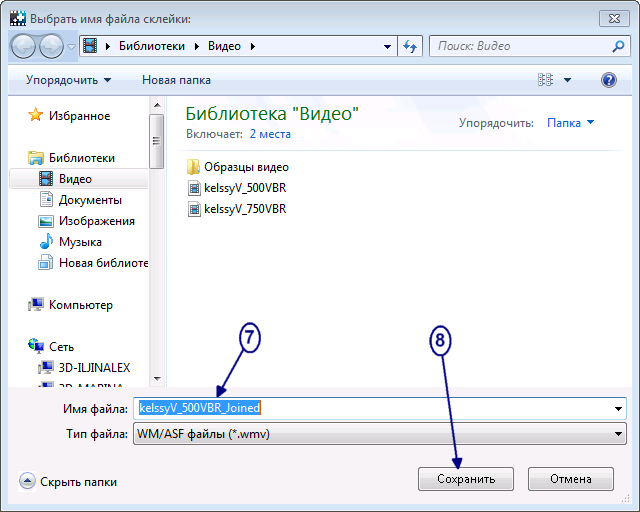Click the navigation pane scrollbar thumb
This screenshot has width=640, height=512.
click(x=157, y=141)
